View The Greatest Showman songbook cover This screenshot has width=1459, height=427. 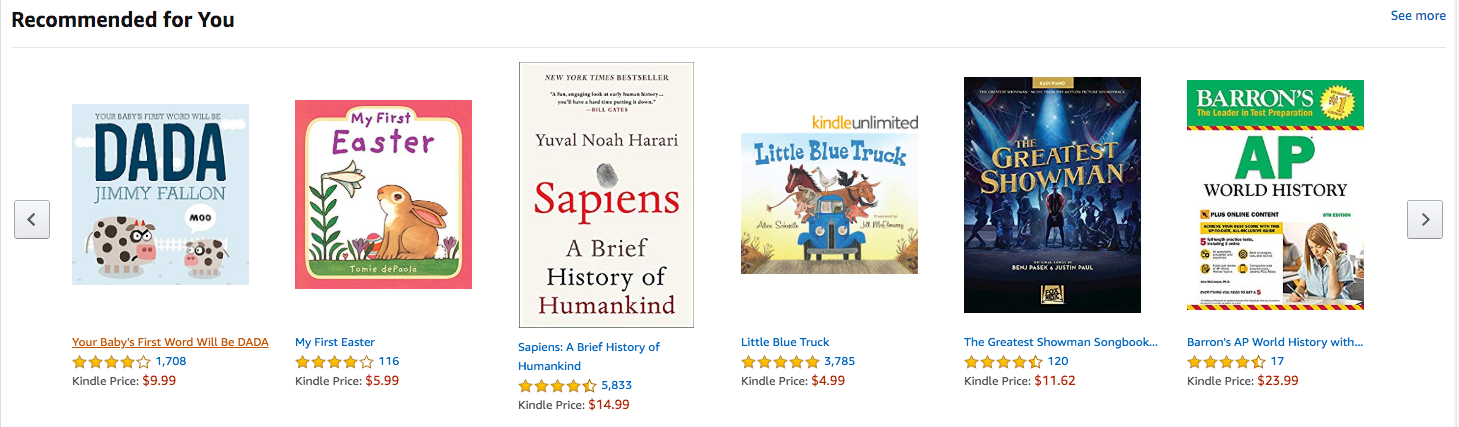pyautogui.click(x=1052, y=195)
